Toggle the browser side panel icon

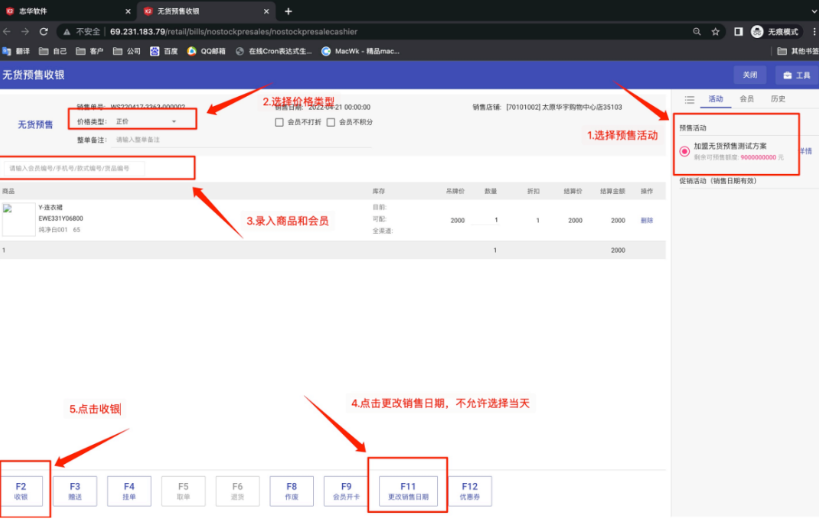click(x=738, y=32)
